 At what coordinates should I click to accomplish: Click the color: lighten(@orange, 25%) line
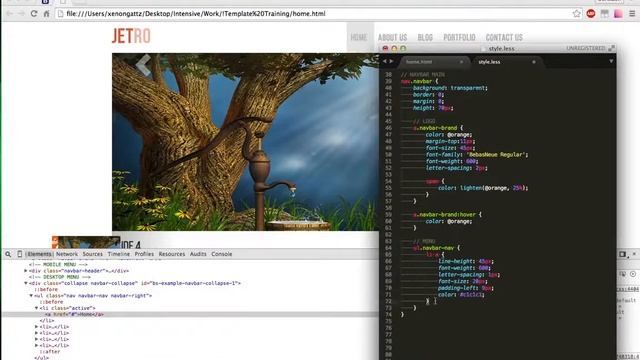point(483,188)
